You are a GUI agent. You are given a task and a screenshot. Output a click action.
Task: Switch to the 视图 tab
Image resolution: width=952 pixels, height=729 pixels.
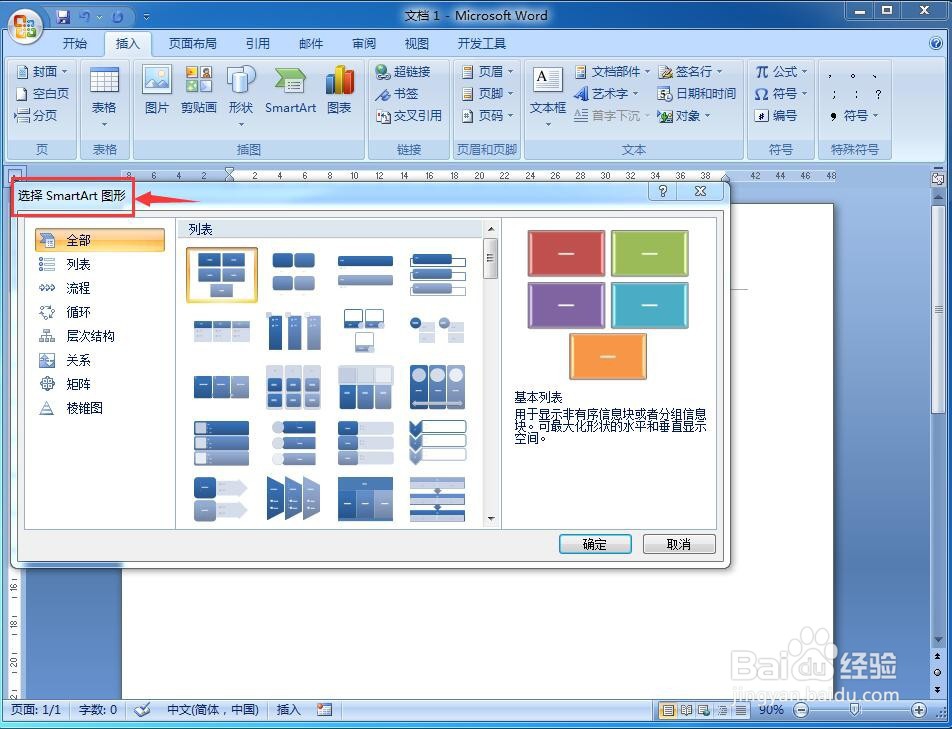point(416,43)
